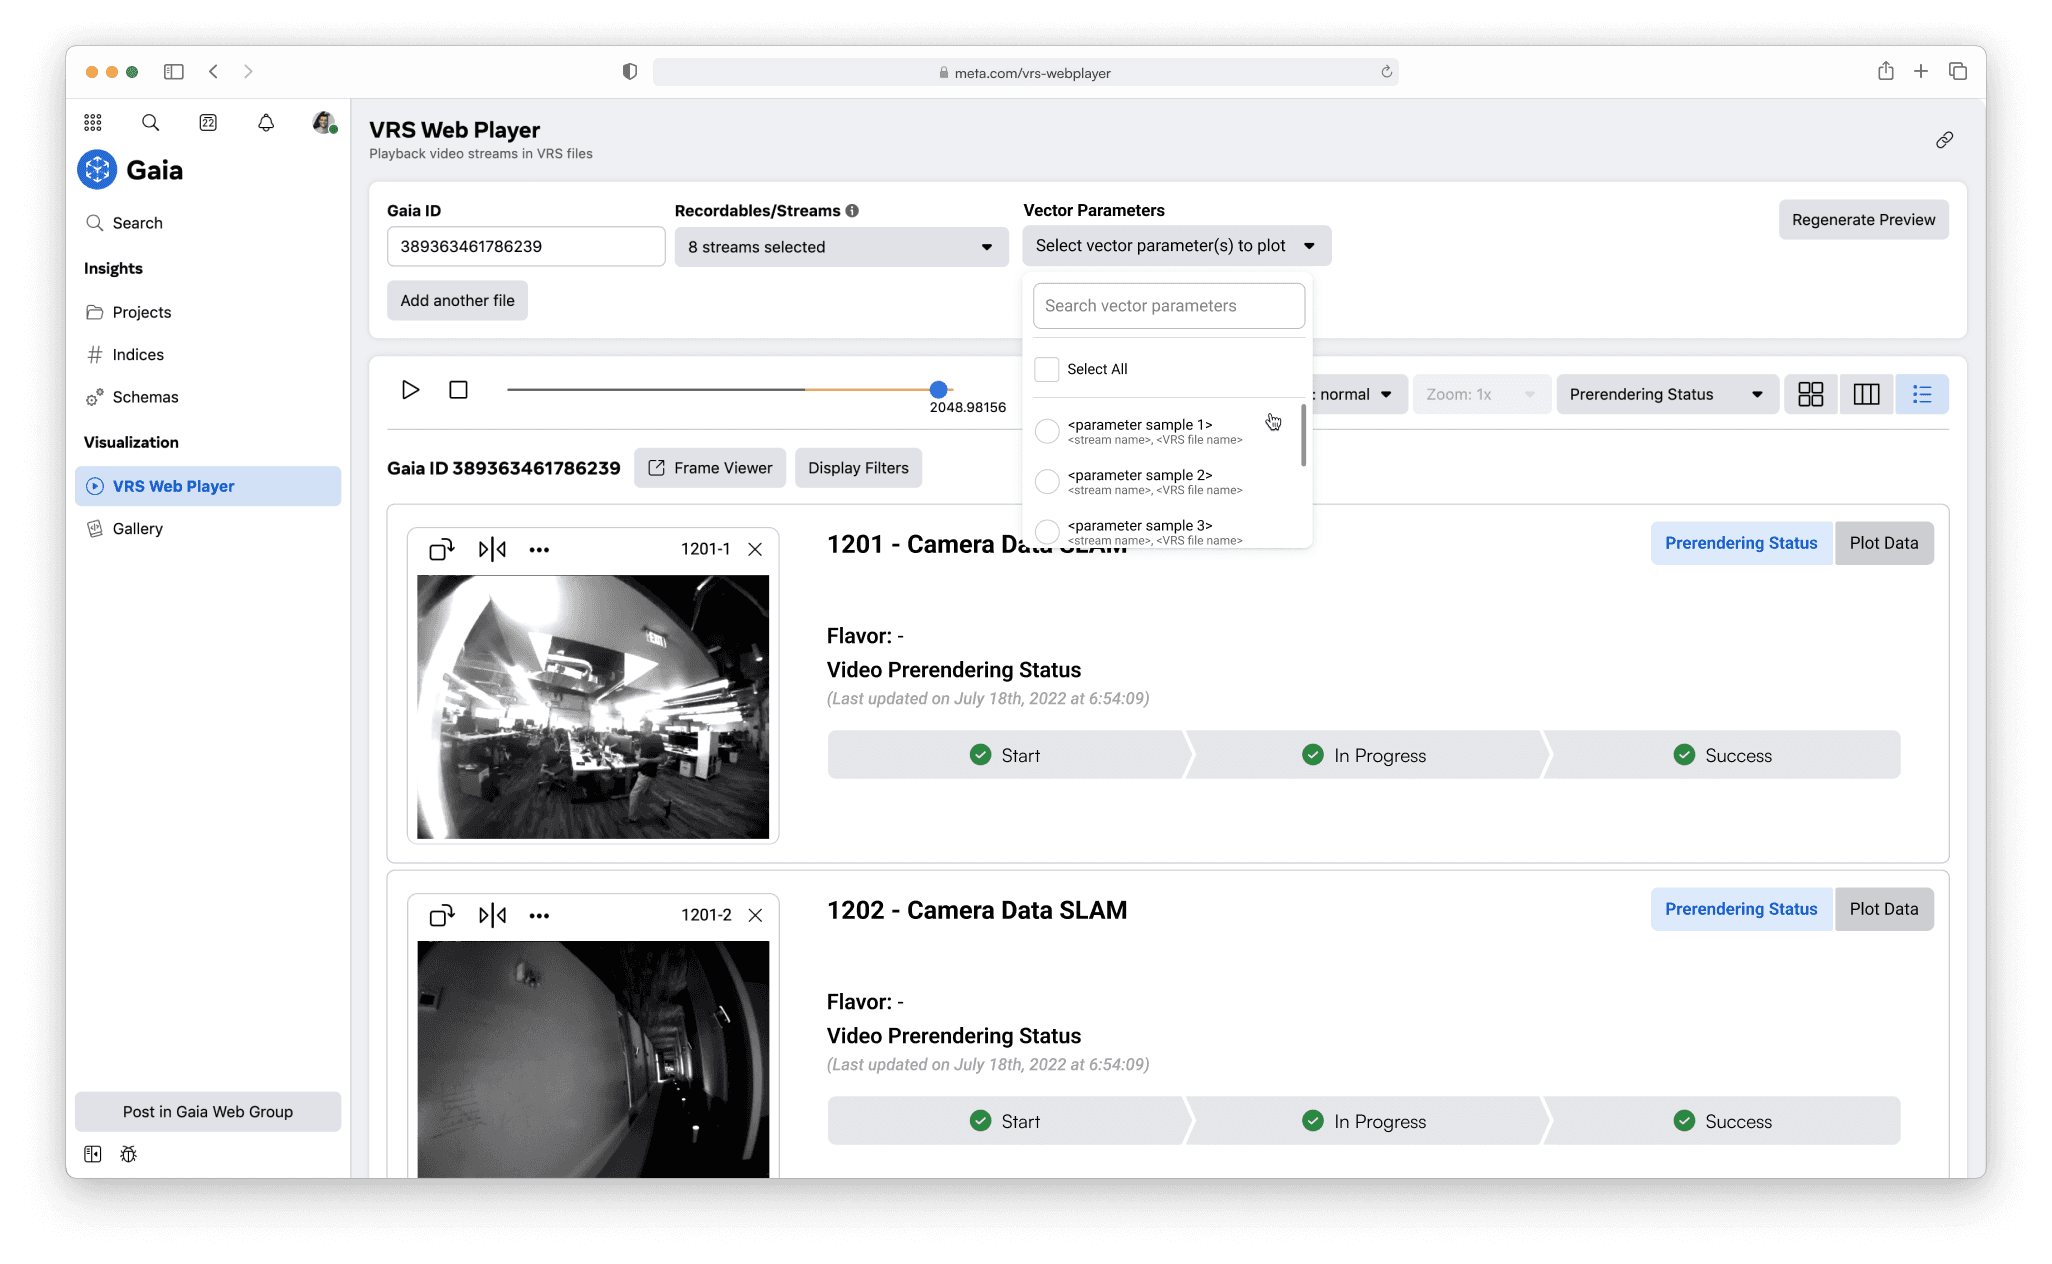Check the Select All checkbox

1047,369
